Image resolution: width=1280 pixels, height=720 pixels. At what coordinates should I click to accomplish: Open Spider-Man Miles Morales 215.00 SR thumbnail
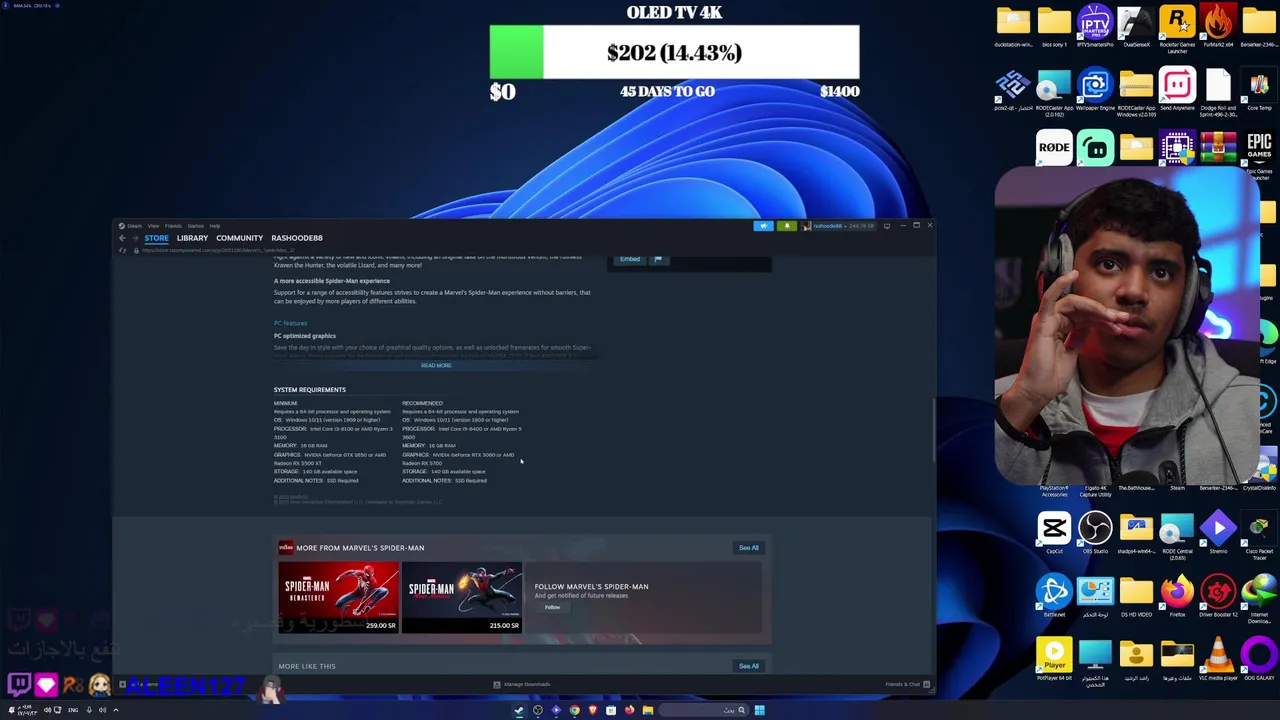coord(462,598)
